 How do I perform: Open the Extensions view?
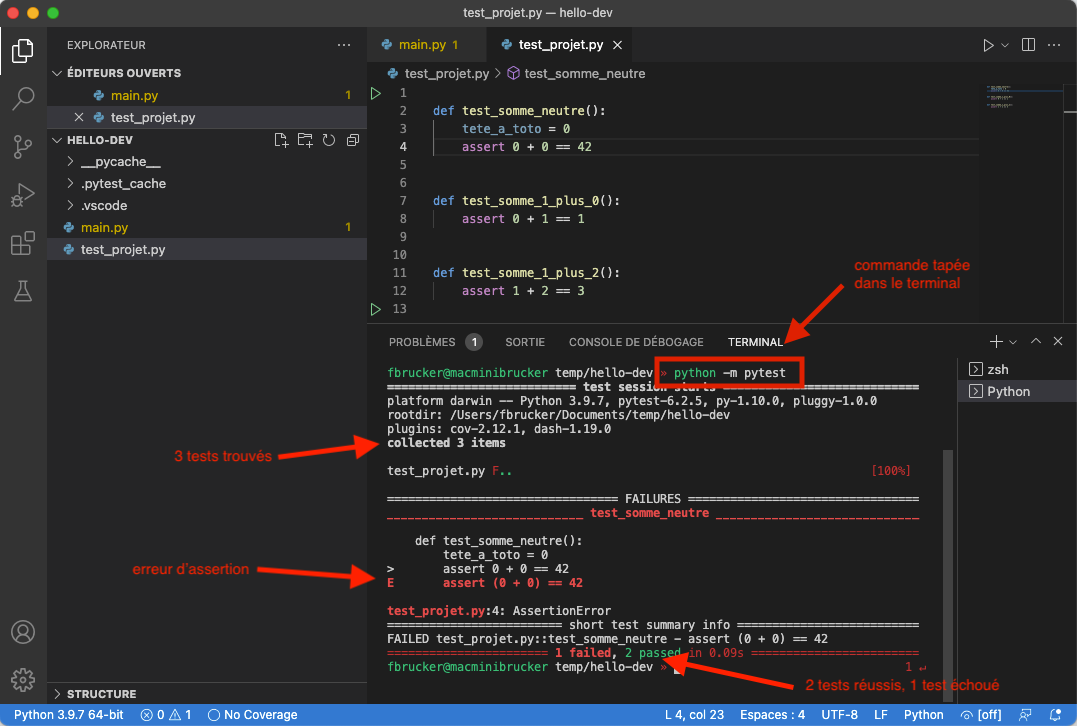pyautogui.click(x=22, y=243)
